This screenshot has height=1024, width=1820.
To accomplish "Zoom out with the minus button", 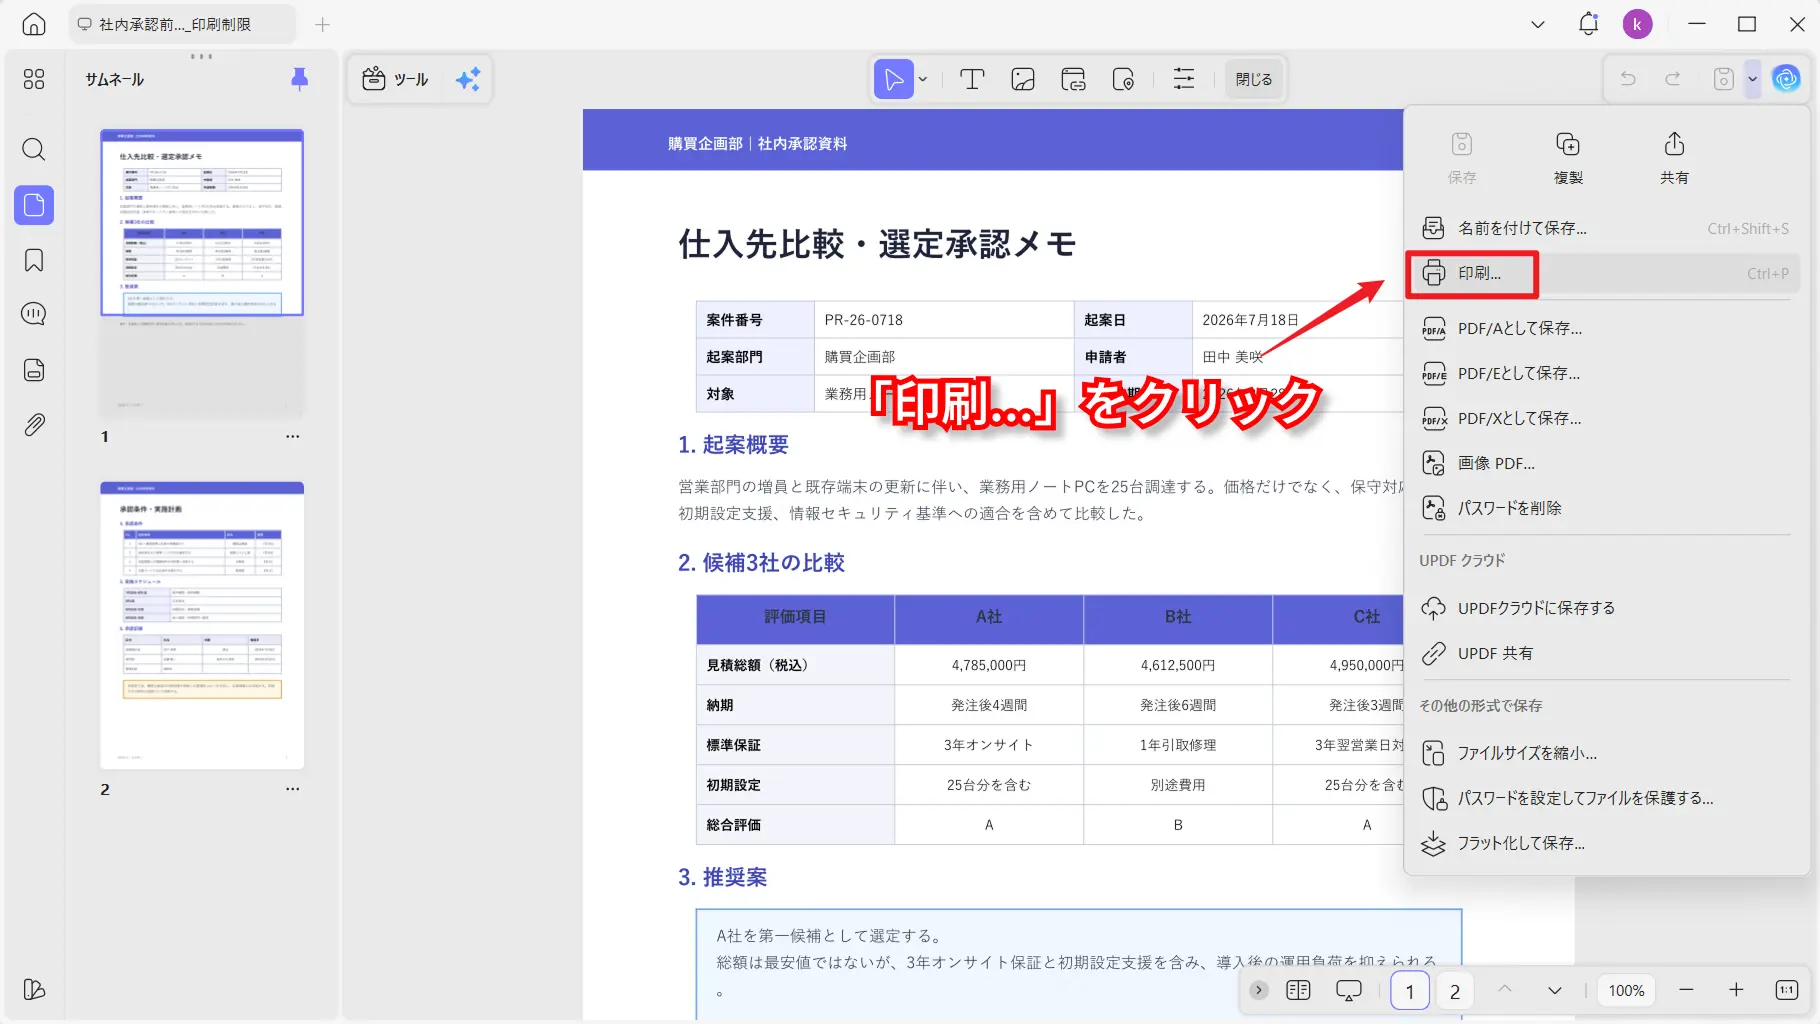I will pyautogui.click(x=1686, y=990).
